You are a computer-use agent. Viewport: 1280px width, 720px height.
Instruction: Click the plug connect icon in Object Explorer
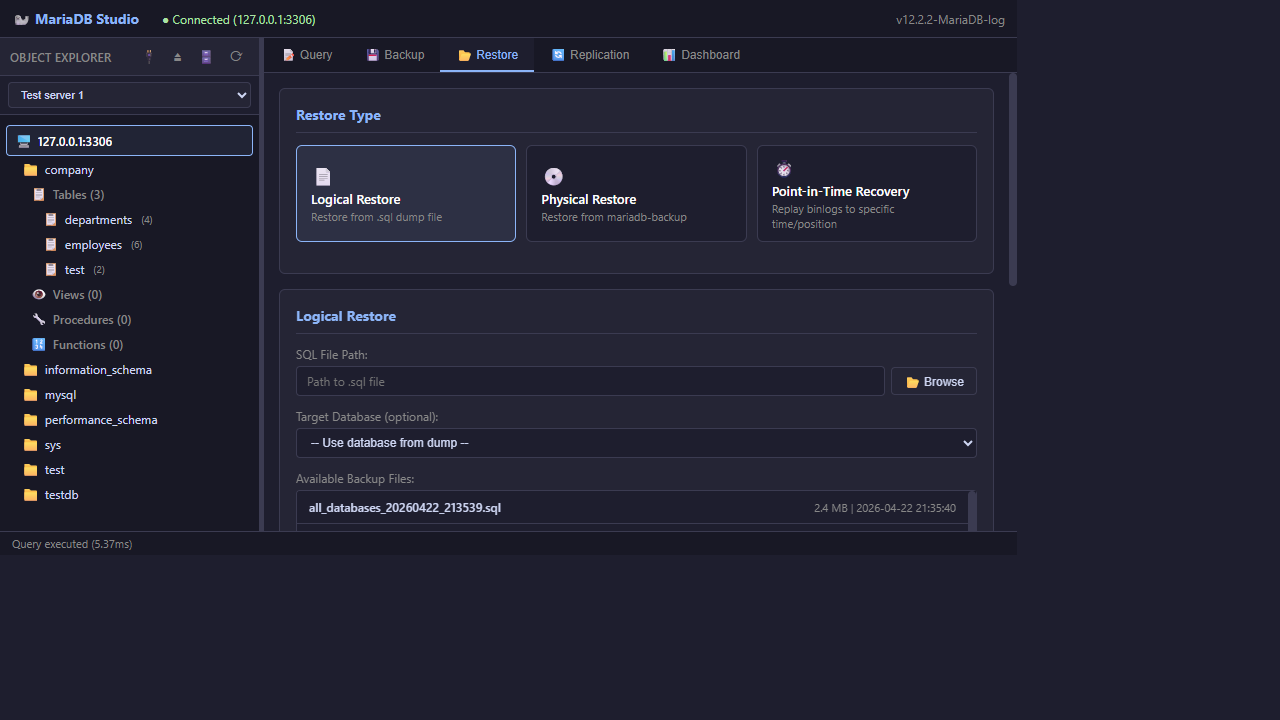150,57
